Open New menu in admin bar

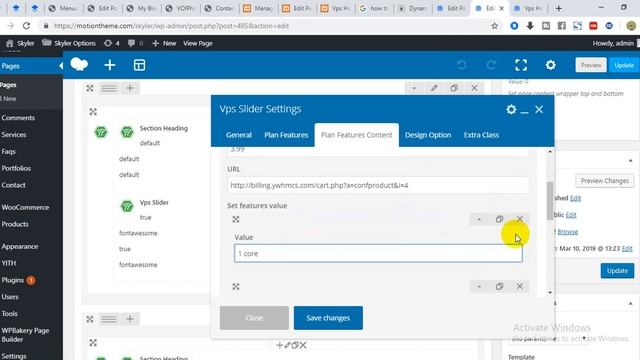pyautogui.click(x=164, y=43)
